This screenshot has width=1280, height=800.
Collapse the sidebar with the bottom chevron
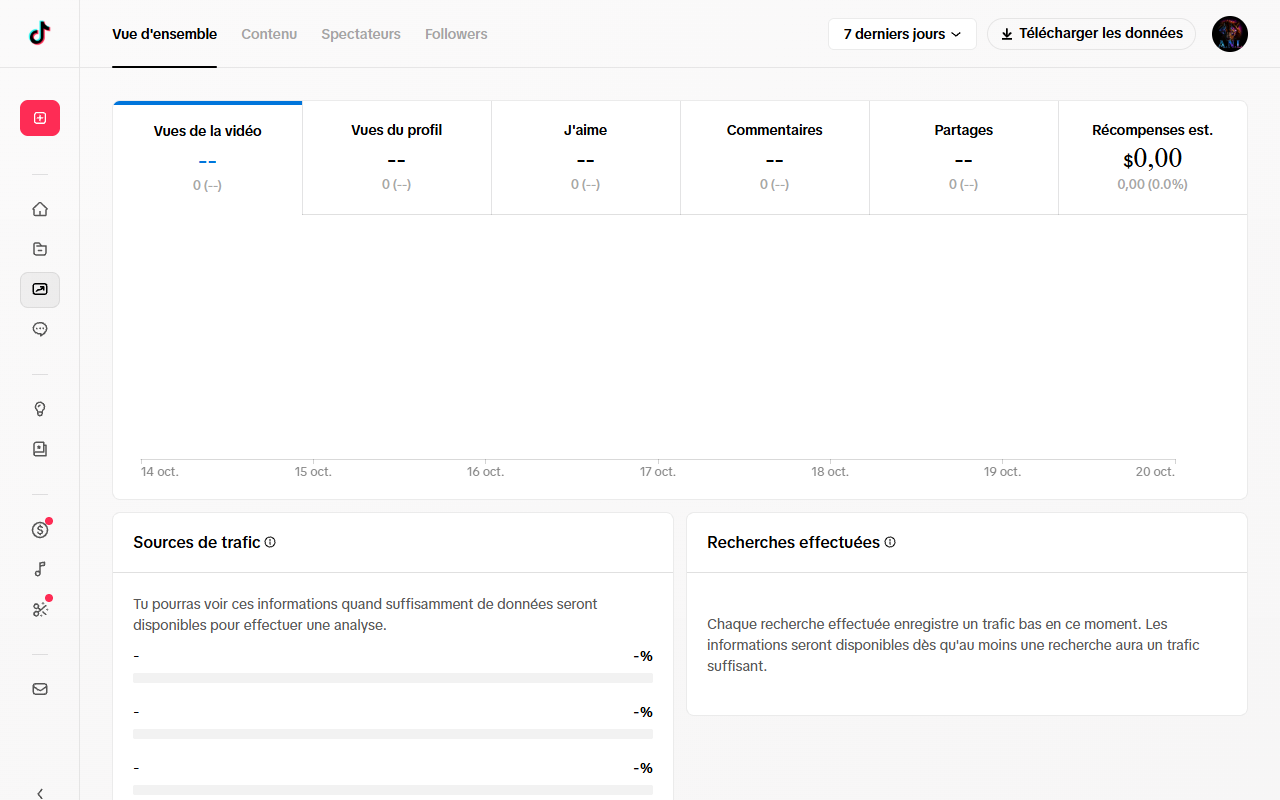[40, 793]
